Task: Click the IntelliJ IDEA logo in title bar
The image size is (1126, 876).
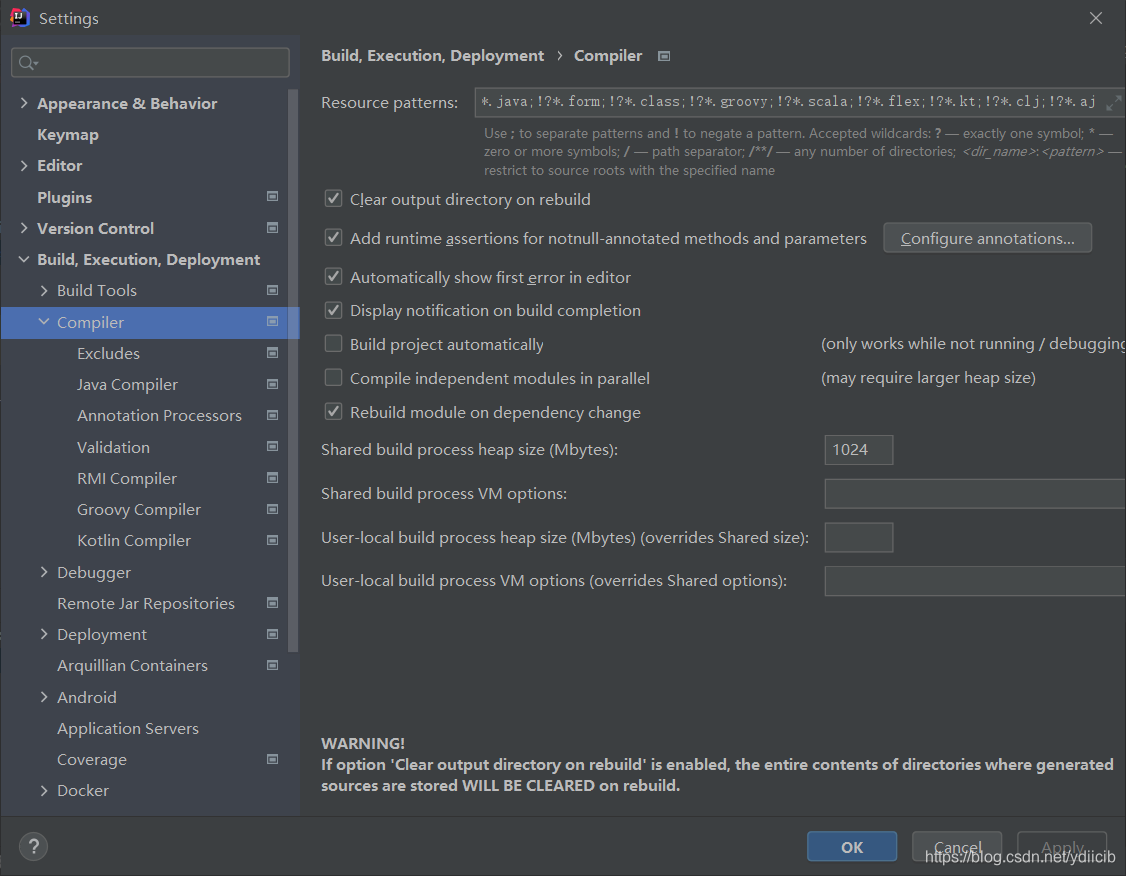Action: click(19, 17)
